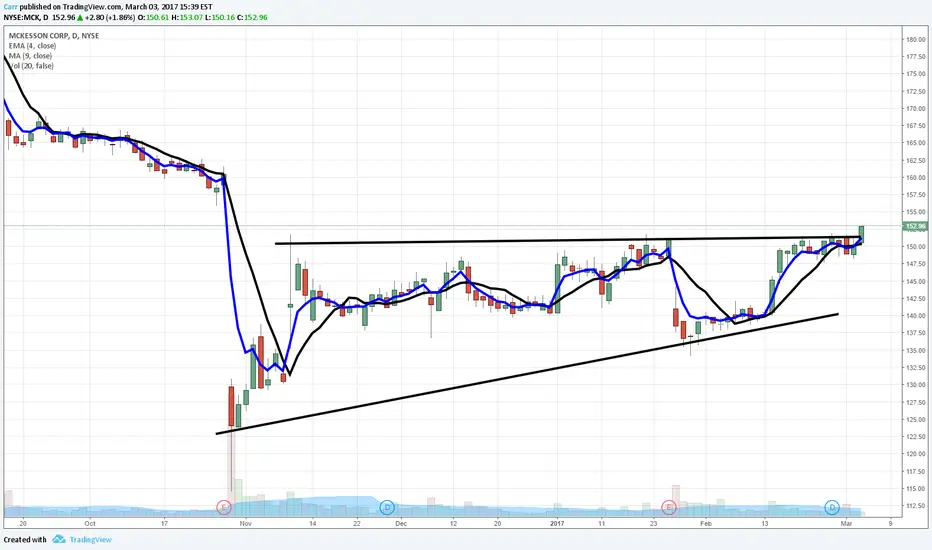The height and width of the screenshot is (550, 932).
Task: Select the EMA (4, close) indicator label
Action: tap(33, 46)
